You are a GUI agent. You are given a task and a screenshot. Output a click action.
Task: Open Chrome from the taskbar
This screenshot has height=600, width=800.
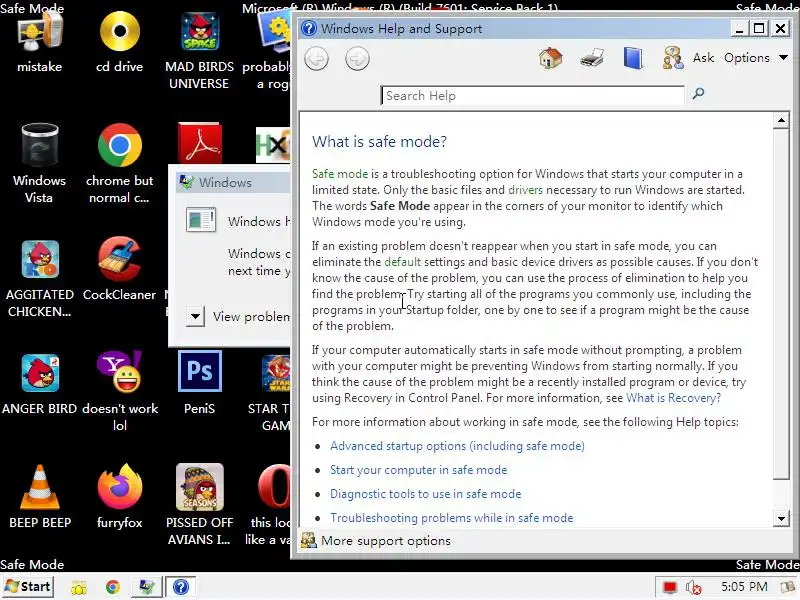click(113, 587)
